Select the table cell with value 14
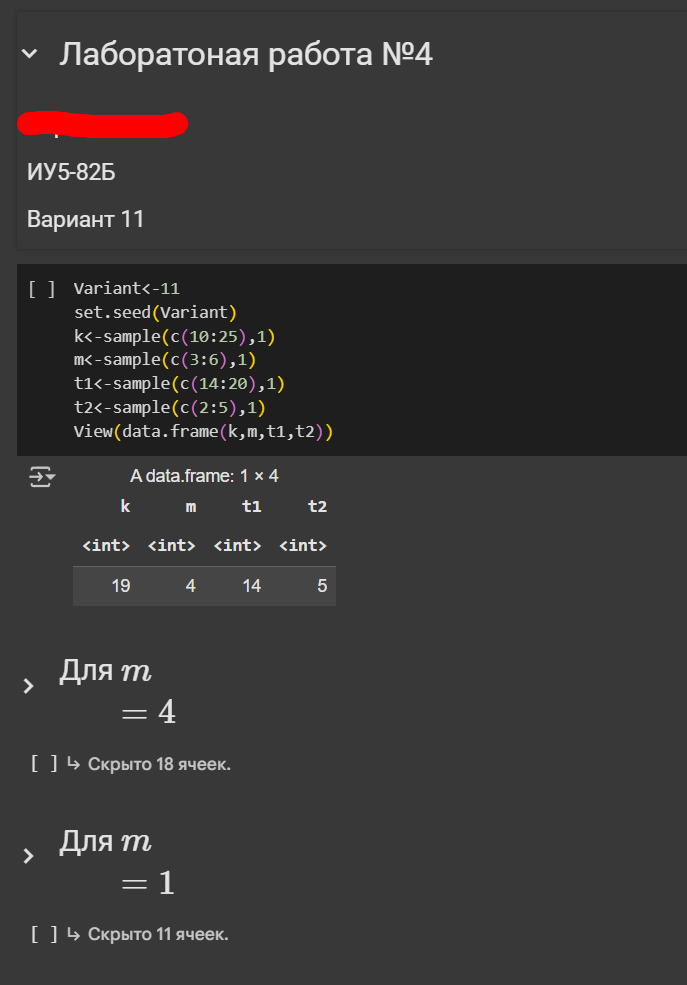The width and height of the screenshot is (687, 985). (251, 586)
